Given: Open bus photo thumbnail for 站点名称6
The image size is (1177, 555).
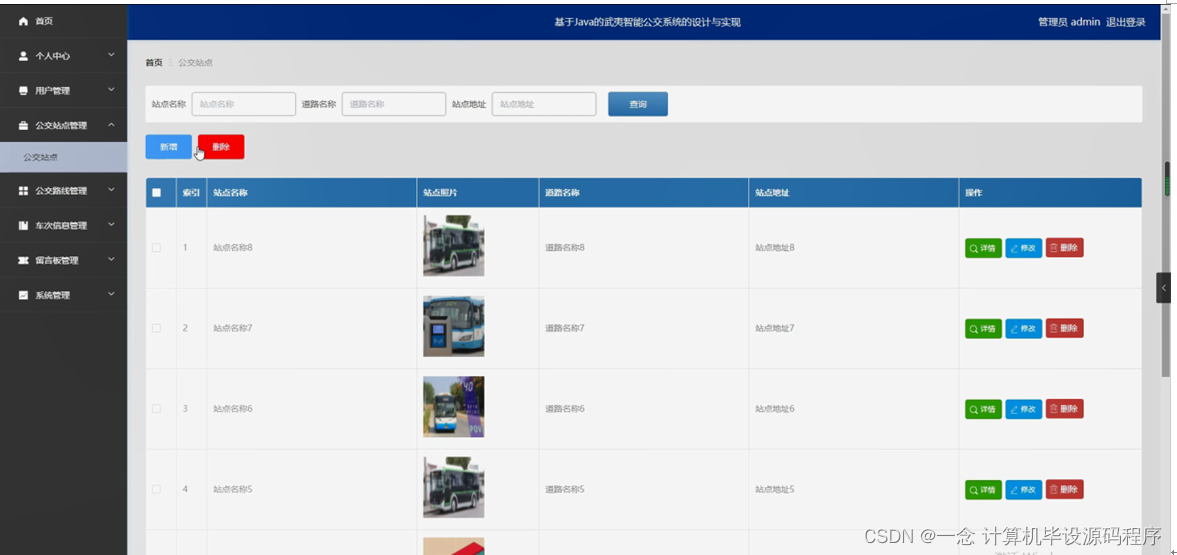Looking at the screenshot, I should pos(453,406).
